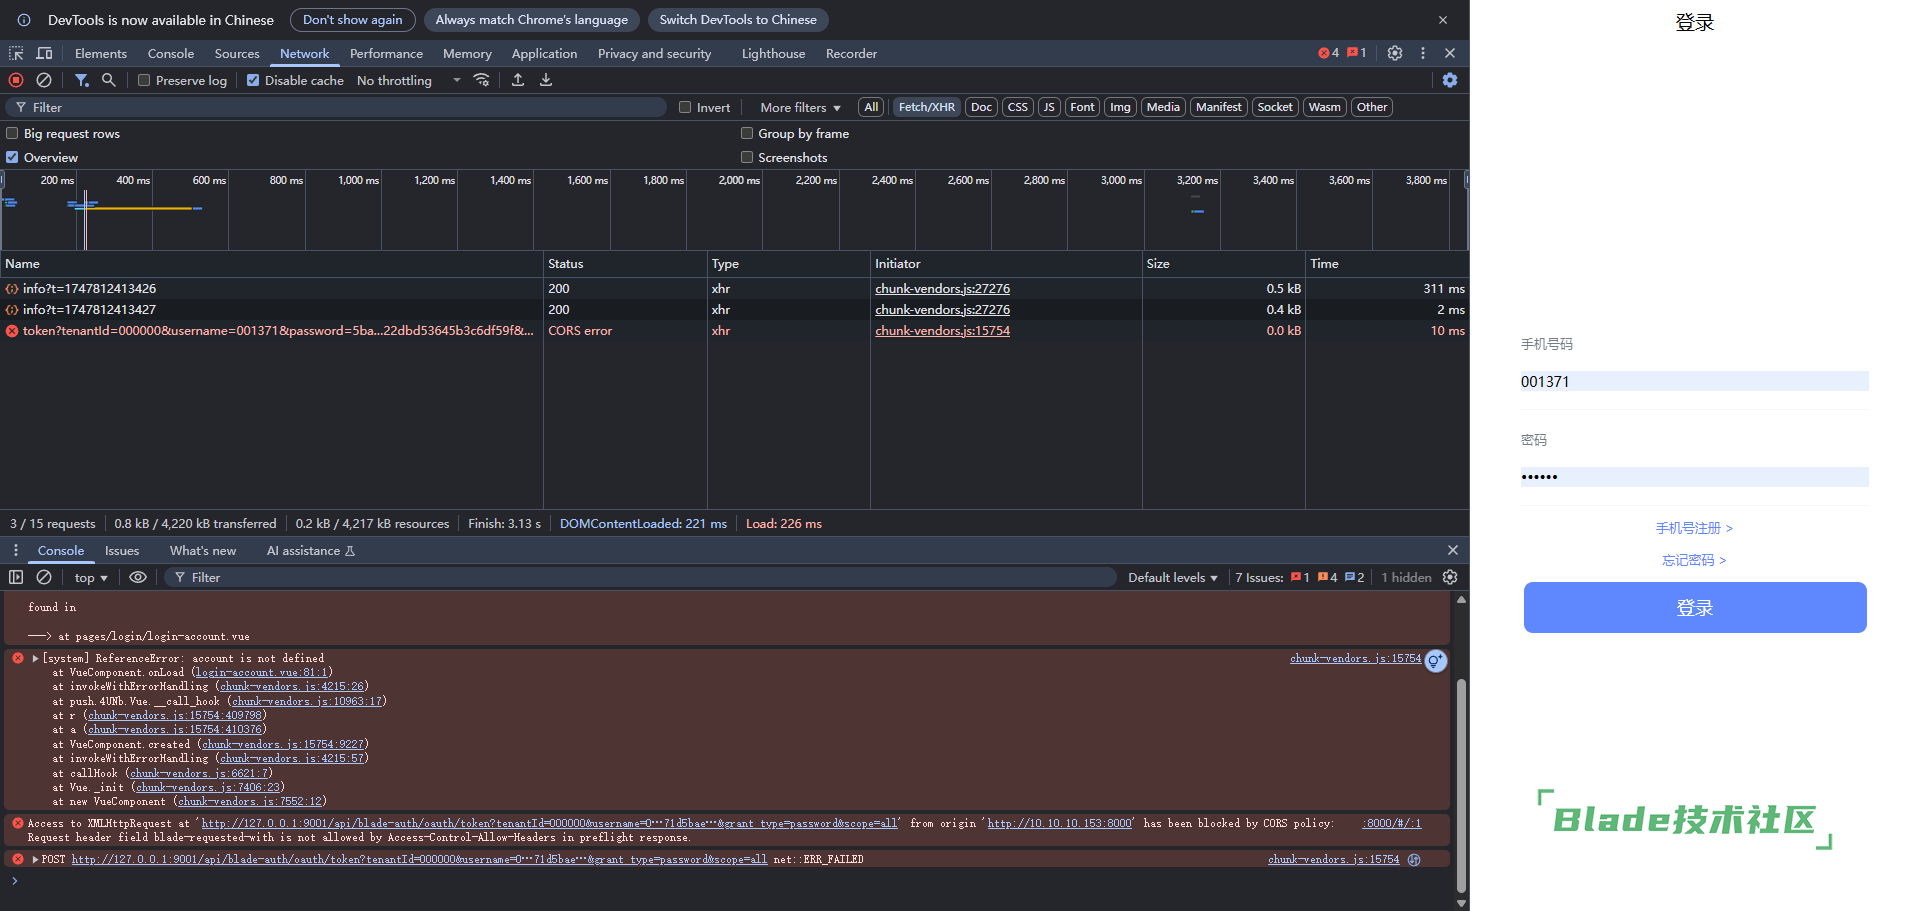
Task: Switch to the Performance panel
Action: tap(386, 53)
